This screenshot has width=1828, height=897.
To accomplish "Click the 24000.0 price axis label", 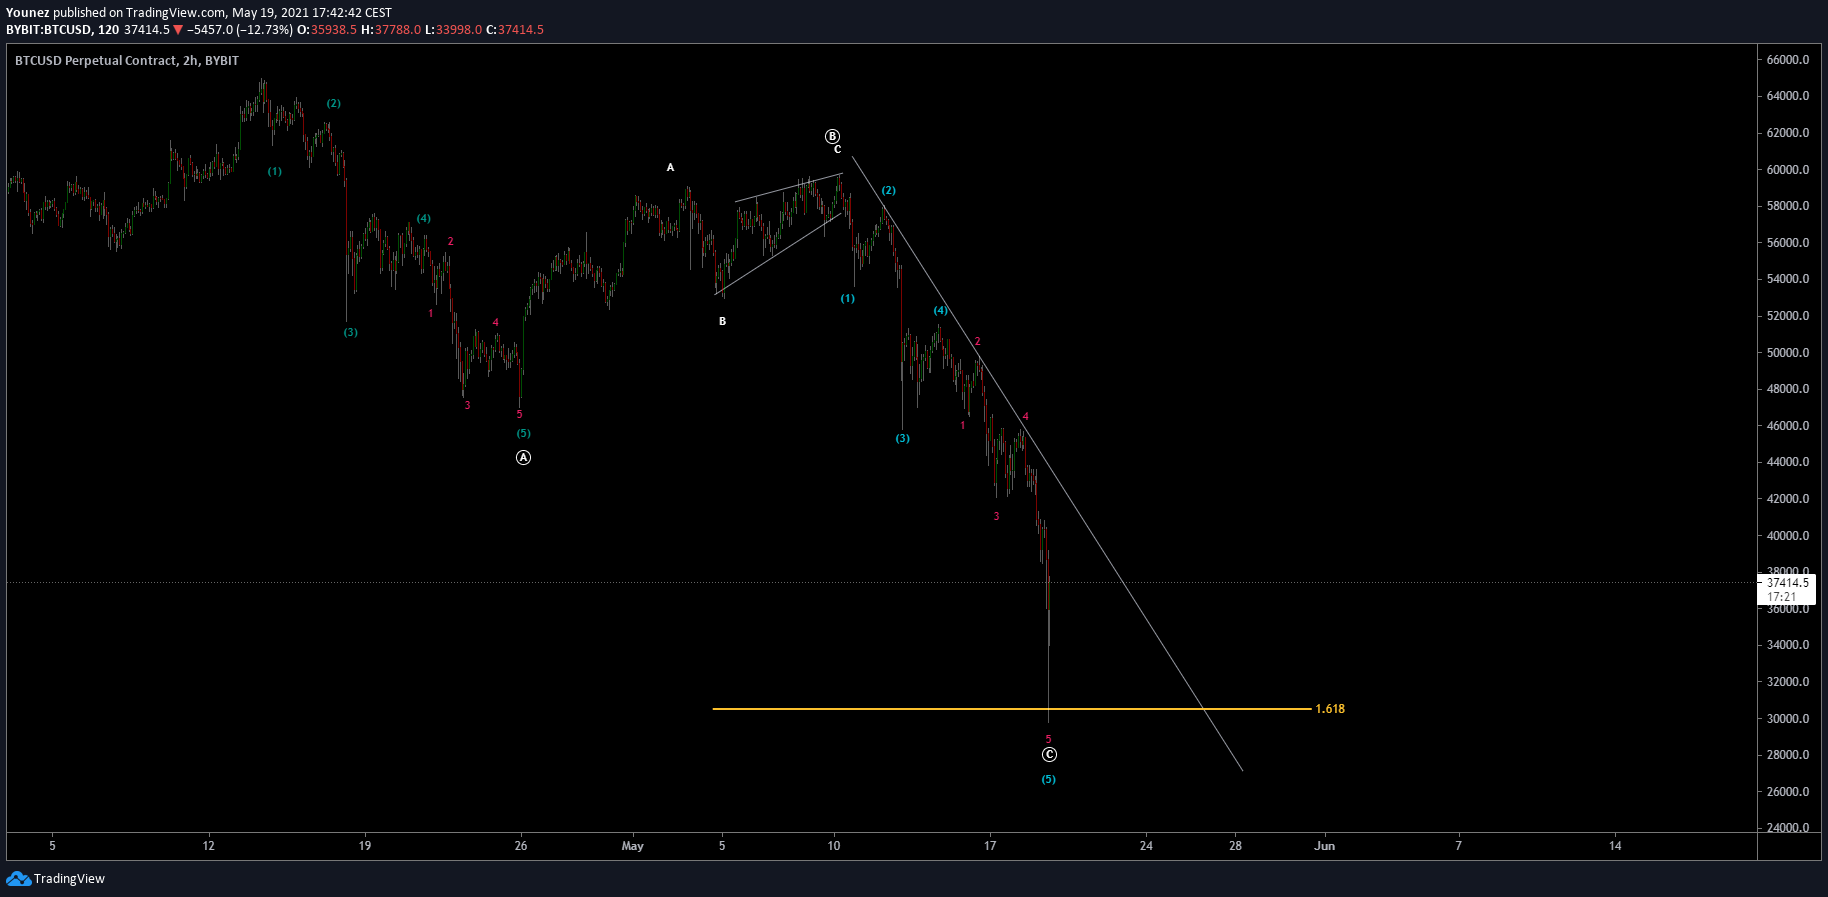I will [1788, 828].
